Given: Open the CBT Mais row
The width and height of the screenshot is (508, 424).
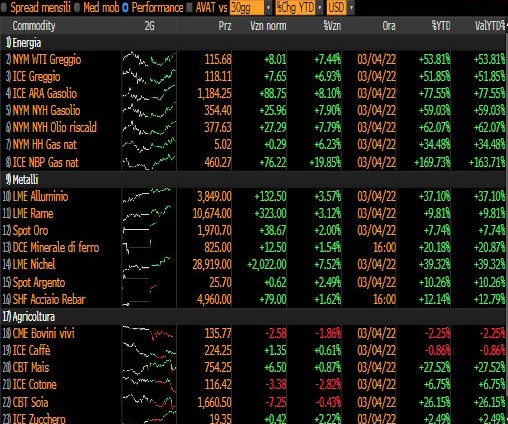Looking at the screenshot, I should tap(254, 367).
